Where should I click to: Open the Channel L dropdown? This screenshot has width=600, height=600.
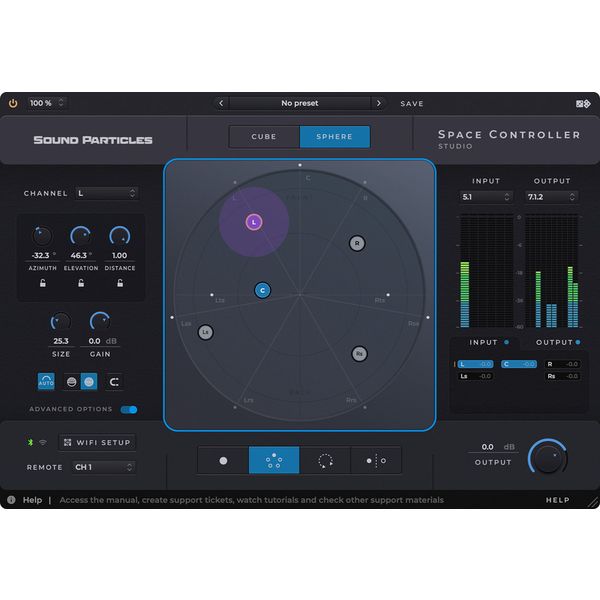pos(107,193)
